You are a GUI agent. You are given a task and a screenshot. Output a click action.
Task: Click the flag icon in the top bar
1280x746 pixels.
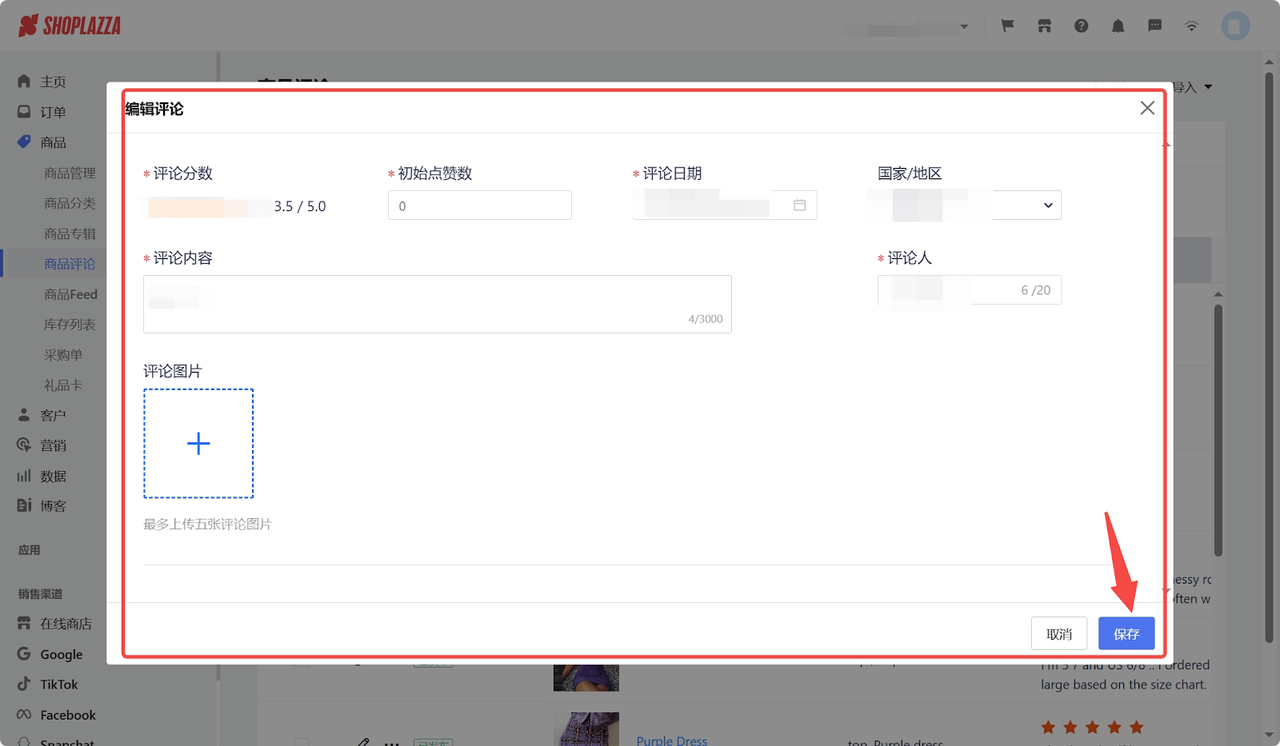click(1007, 25)
